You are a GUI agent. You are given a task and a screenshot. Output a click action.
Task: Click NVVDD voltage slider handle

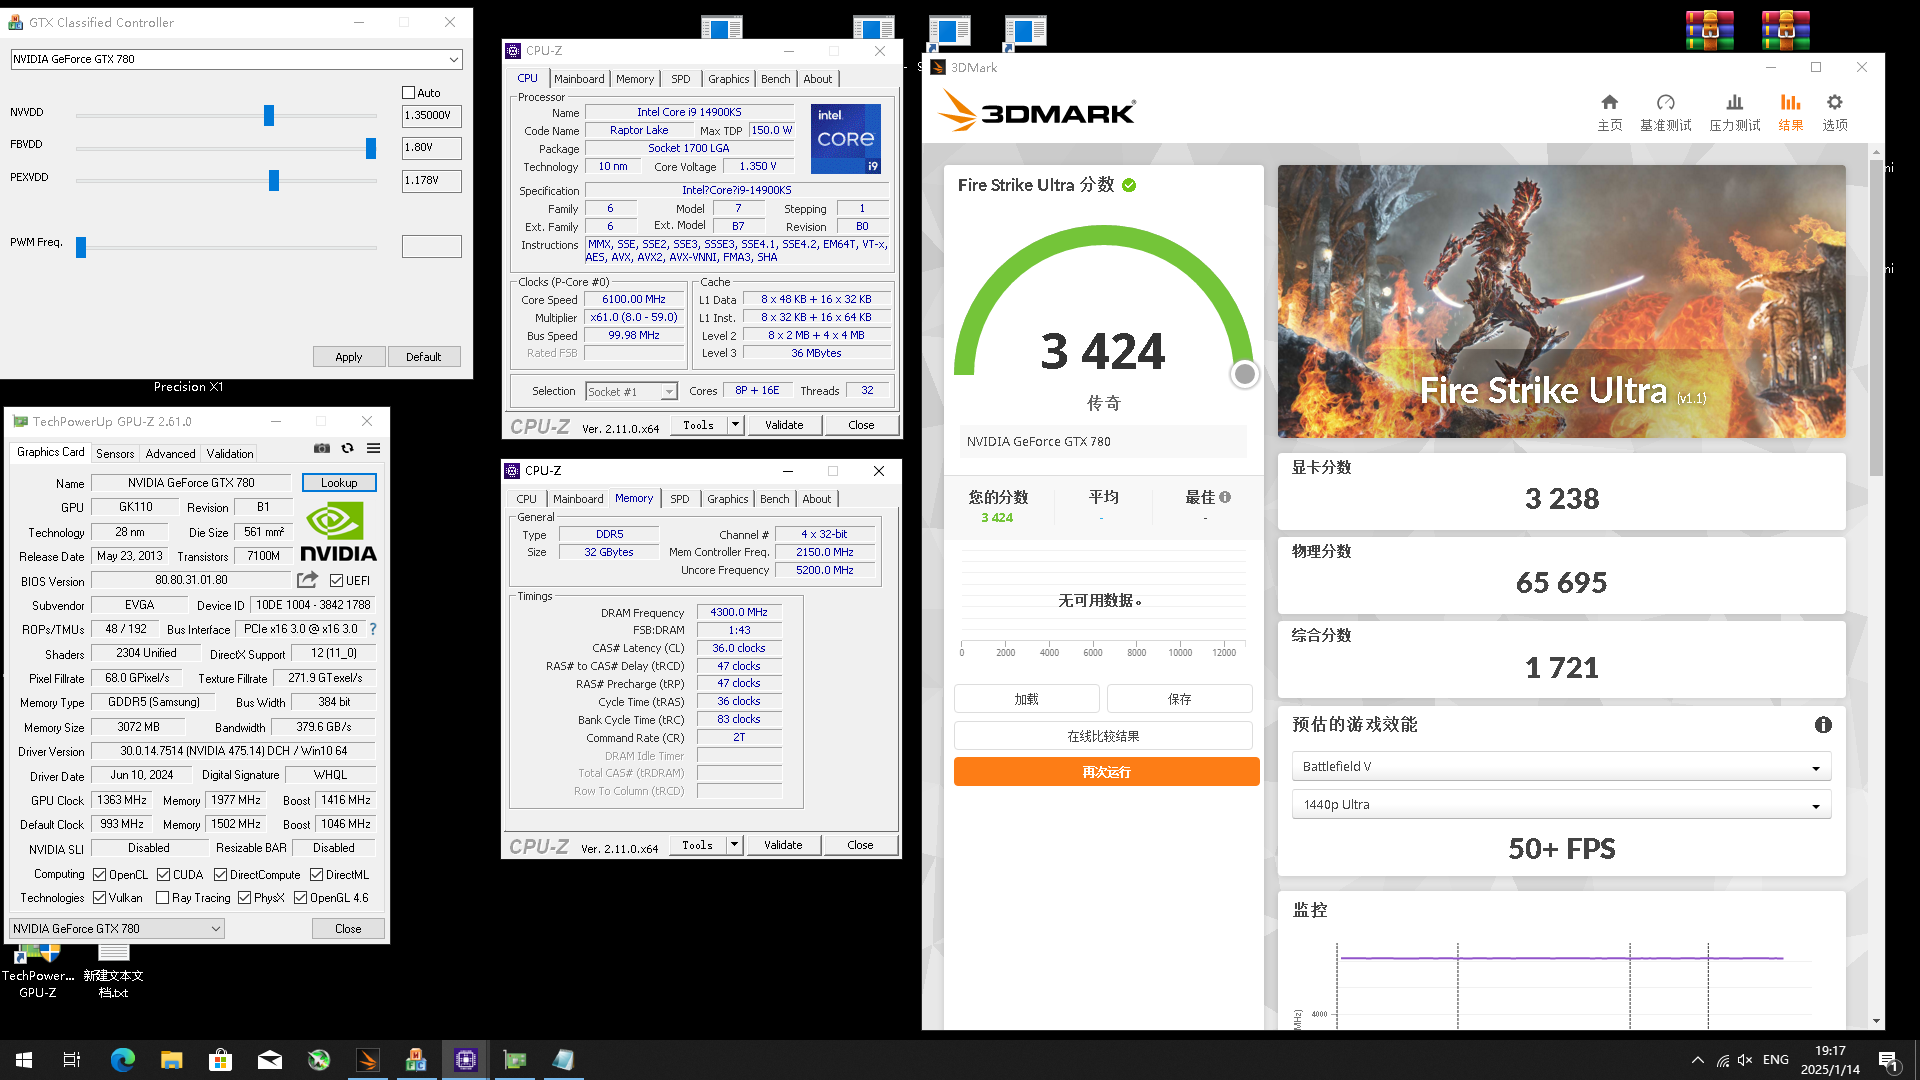click(x=268, y=115)
